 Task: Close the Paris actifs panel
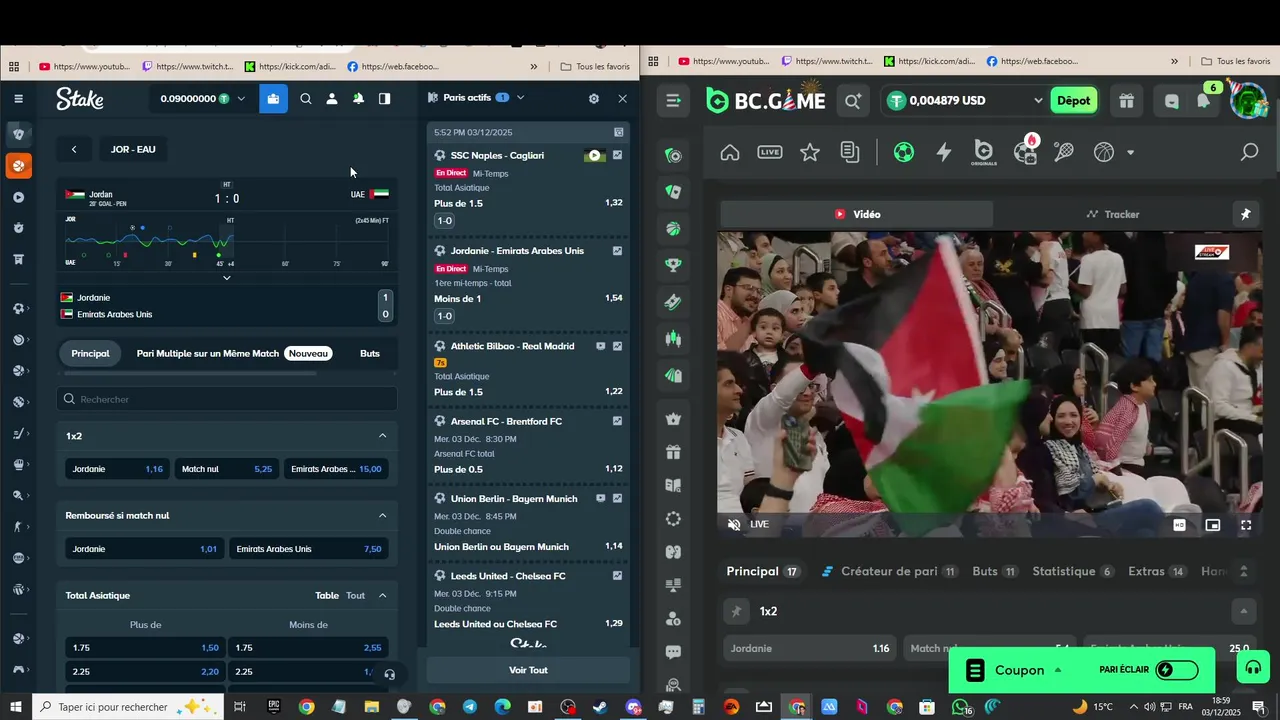tap(622, 99)
